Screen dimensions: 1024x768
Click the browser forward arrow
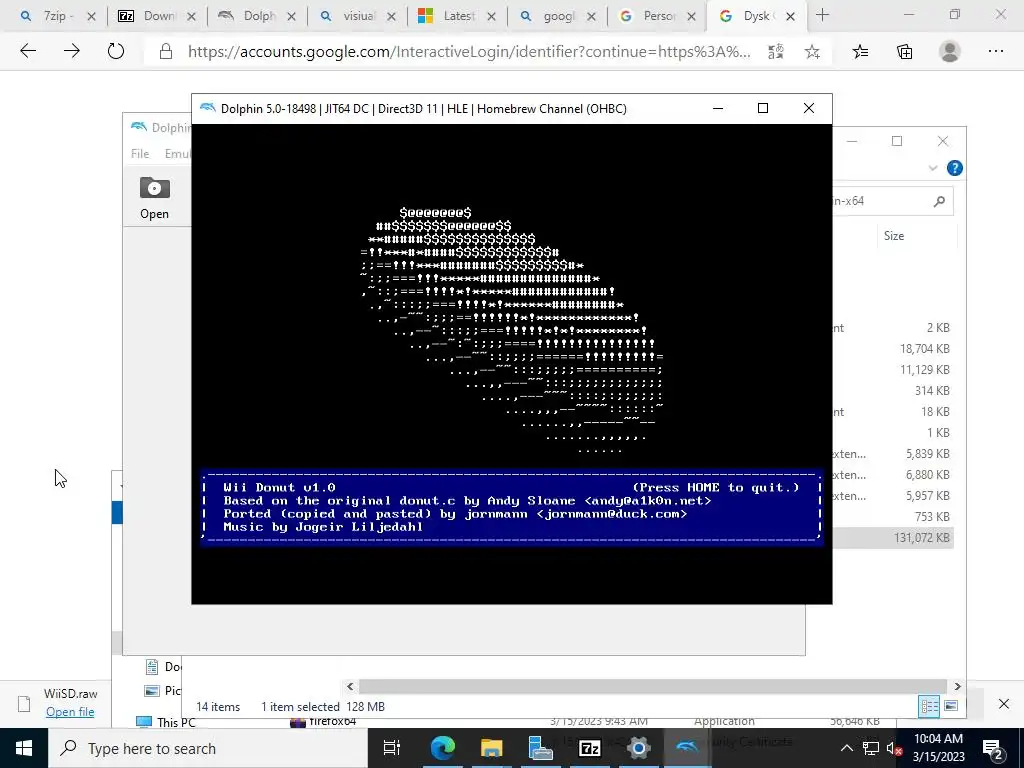(72, 51)
